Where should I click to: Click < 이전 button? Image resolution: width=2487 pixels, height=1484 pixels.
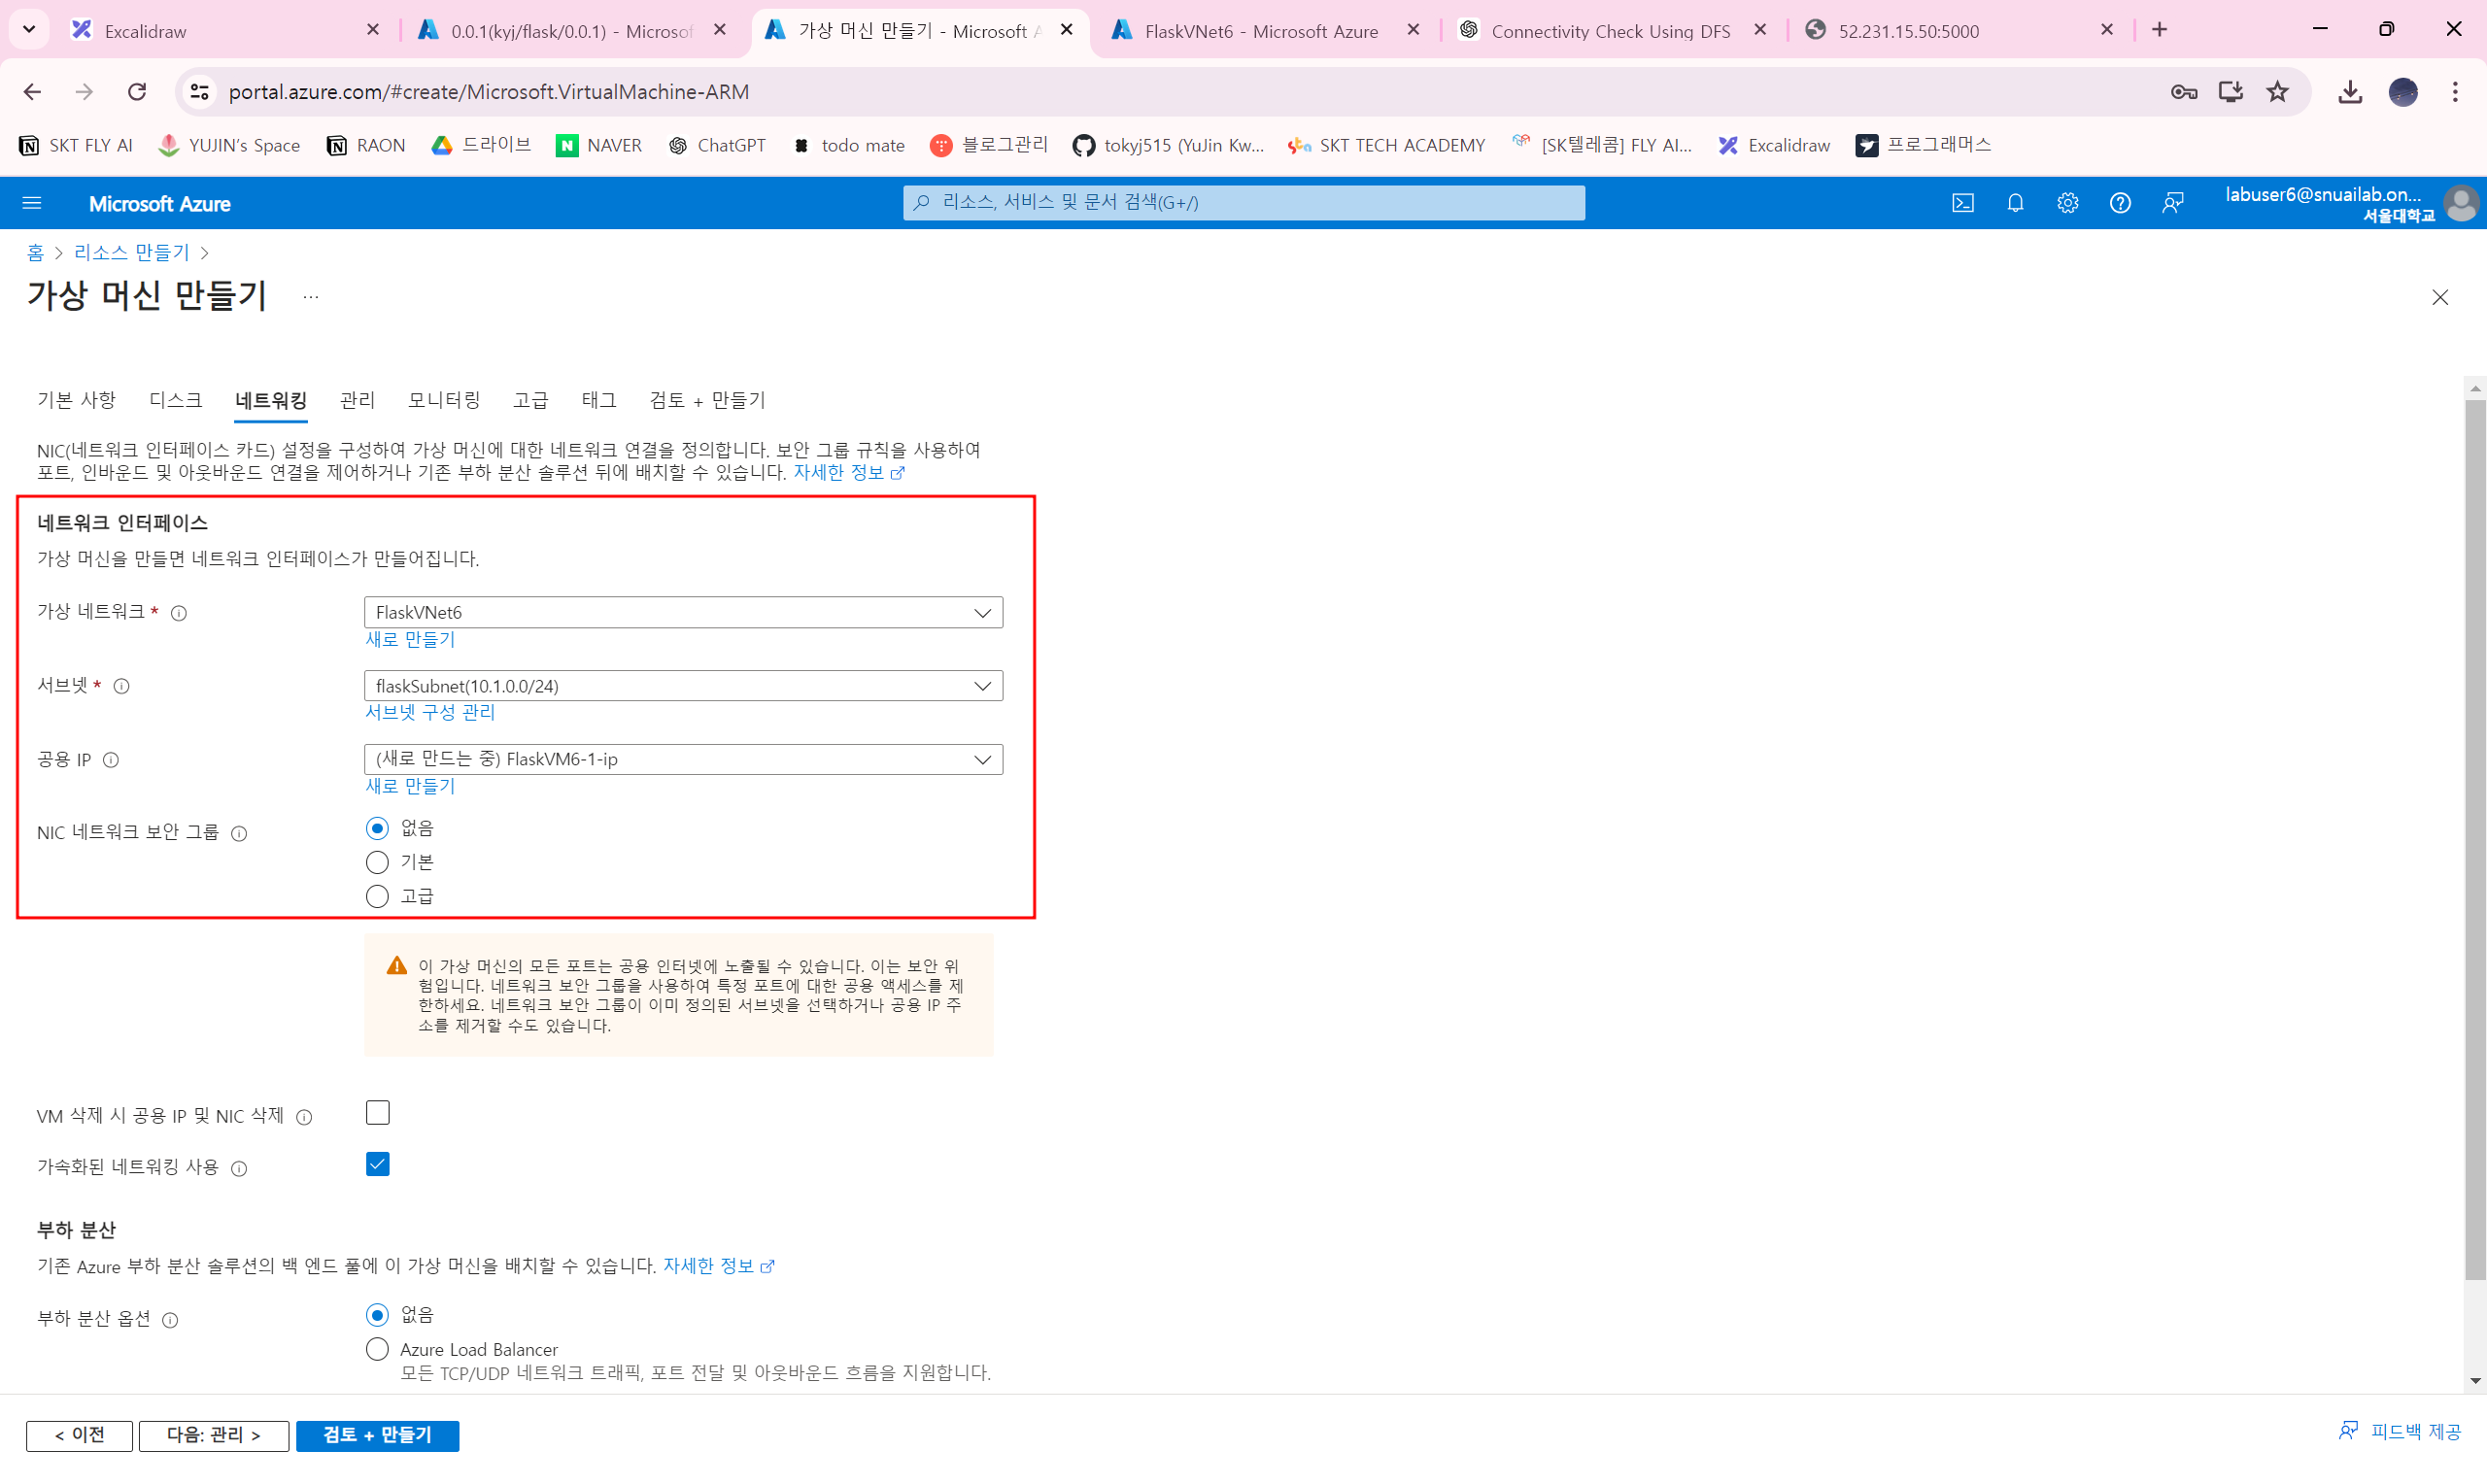click(x=79, y=1436)
